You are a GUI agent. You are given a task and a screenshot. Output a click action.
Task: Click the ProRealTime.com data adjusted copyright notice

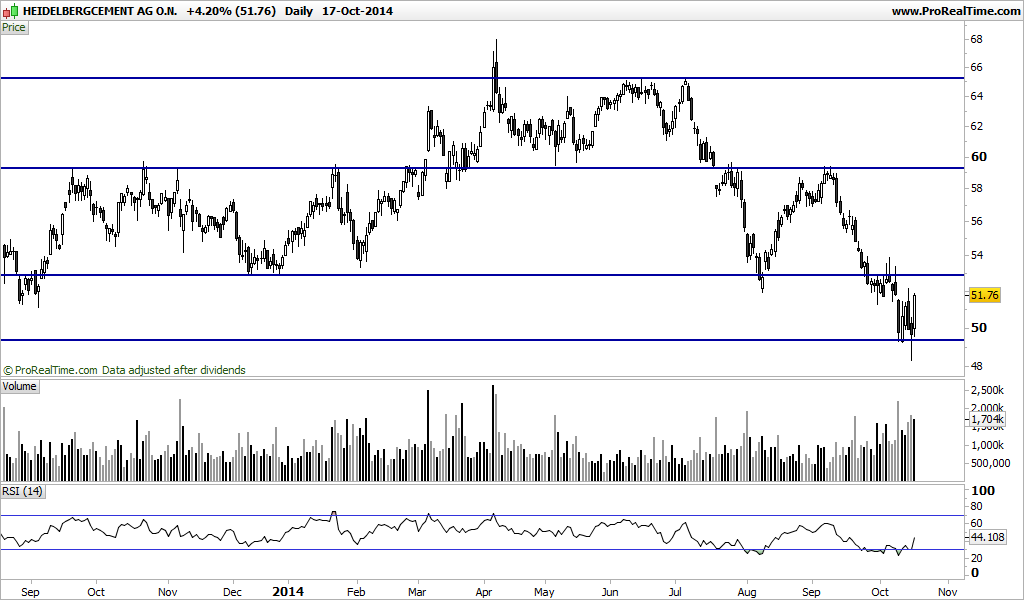tap(124, 370)
